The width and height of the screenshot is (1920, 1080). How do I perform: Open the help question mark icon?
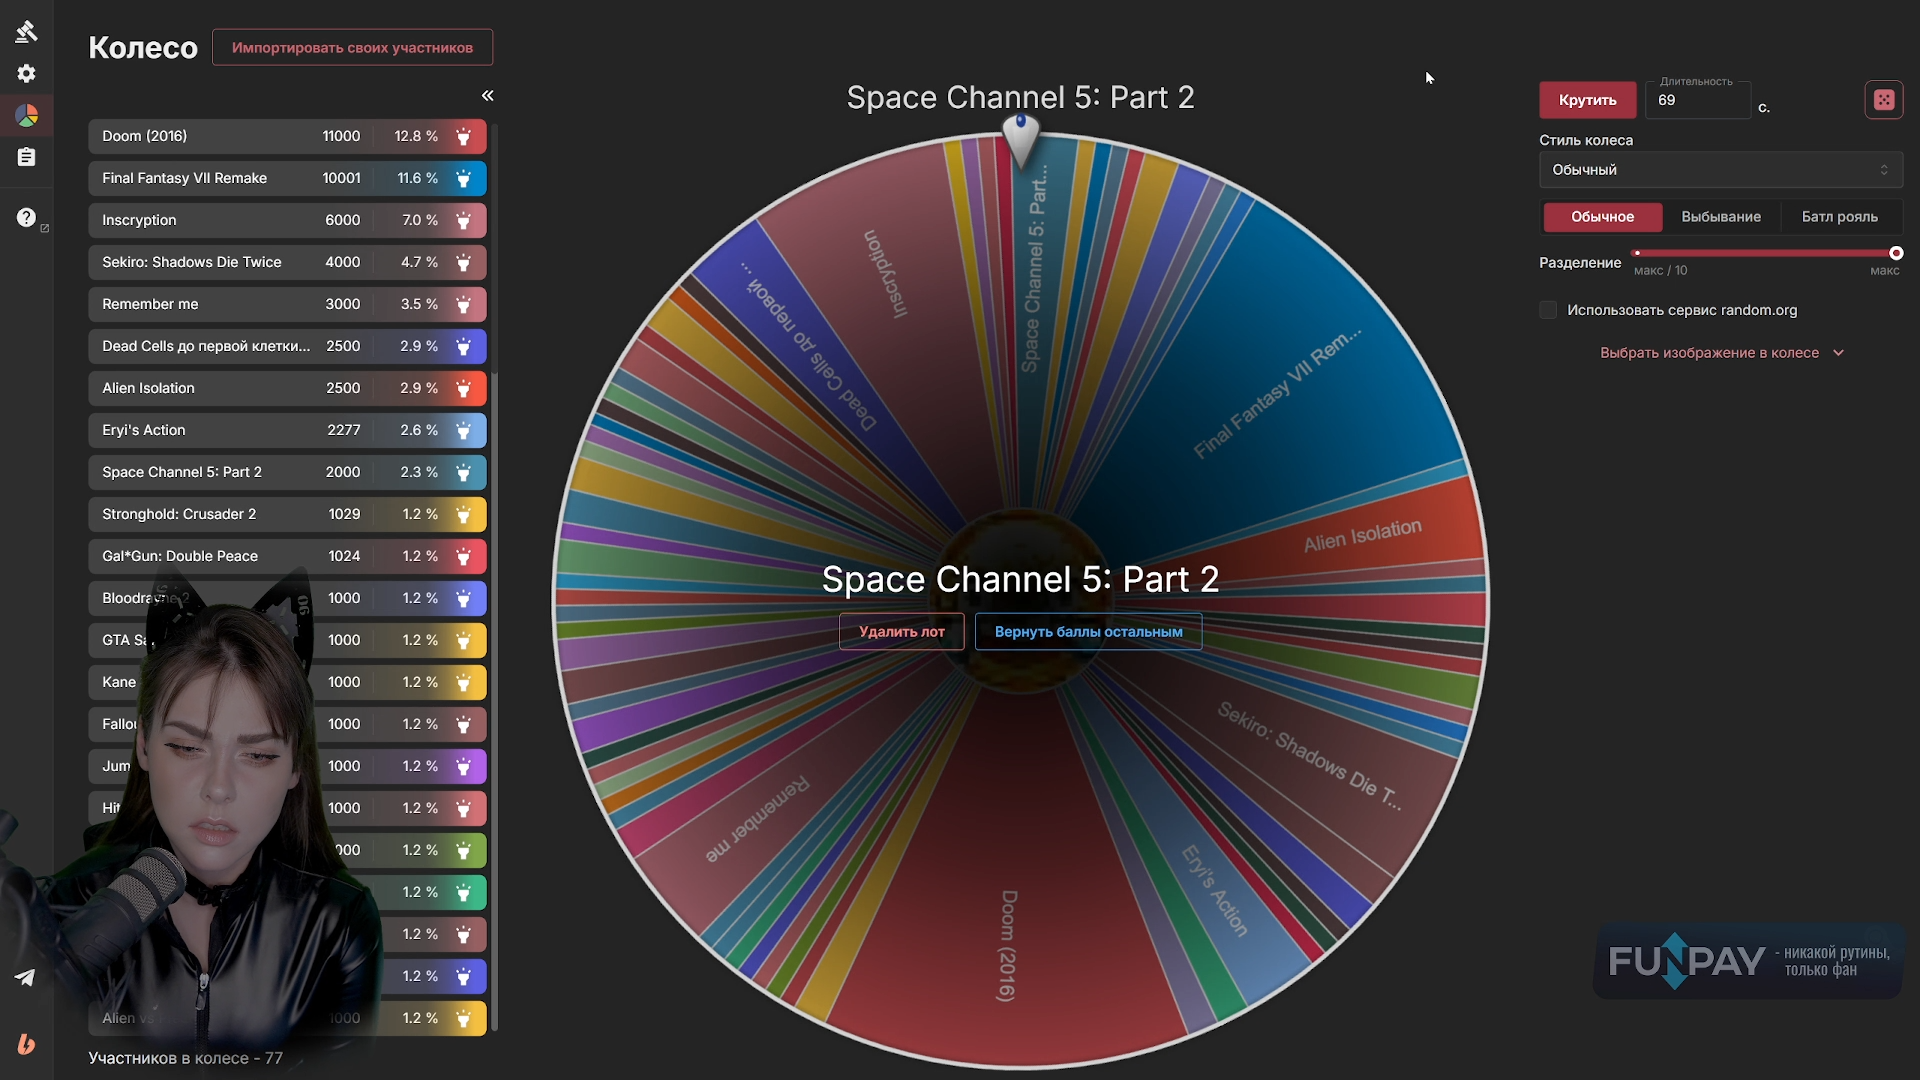27,217
